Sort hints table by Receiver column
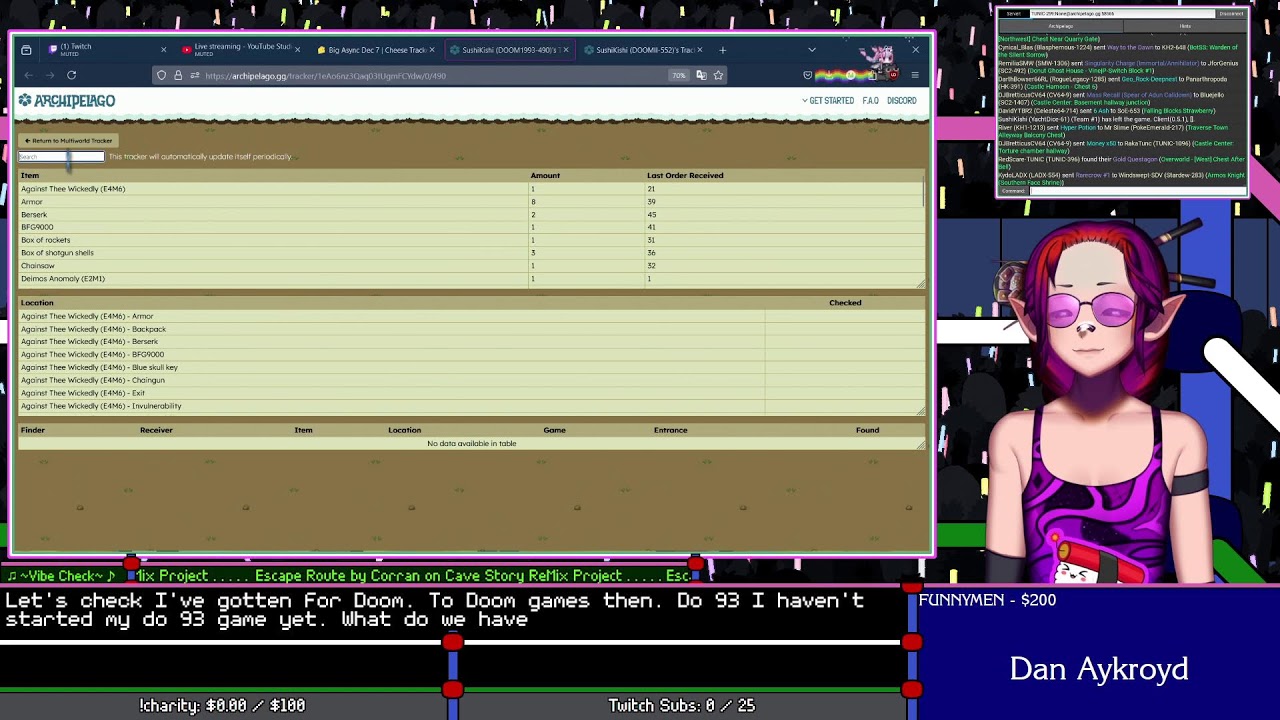The height and width of the screenshot is (720, 1280). 156,430
